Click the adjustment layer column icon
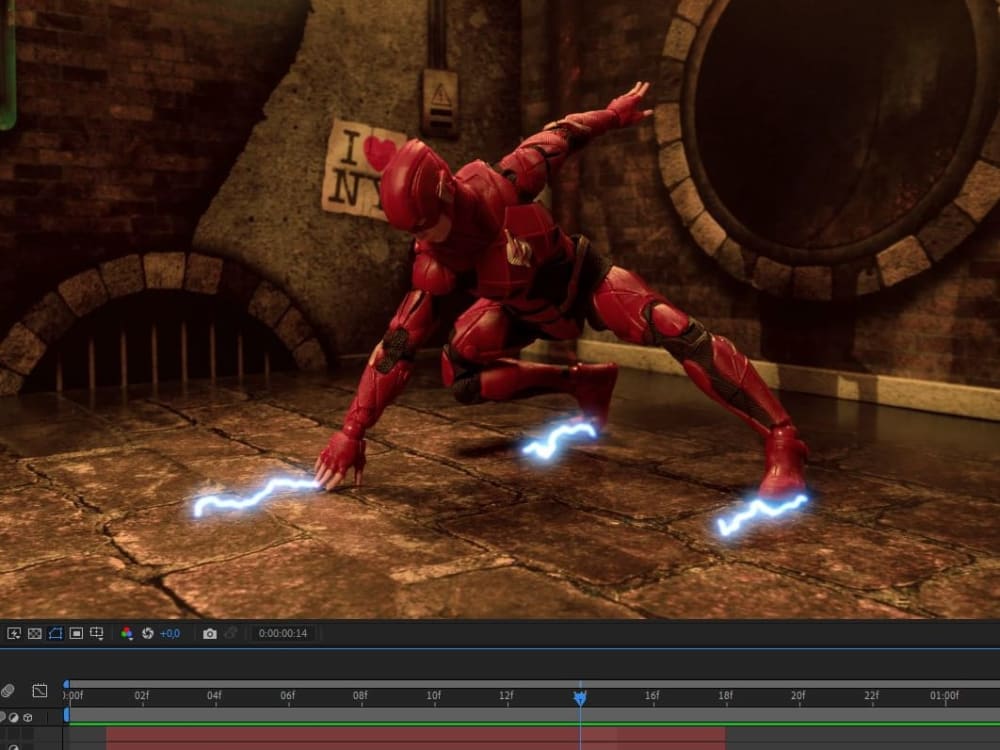Viewport: 1000px width, 750px height. pos(14,717)
